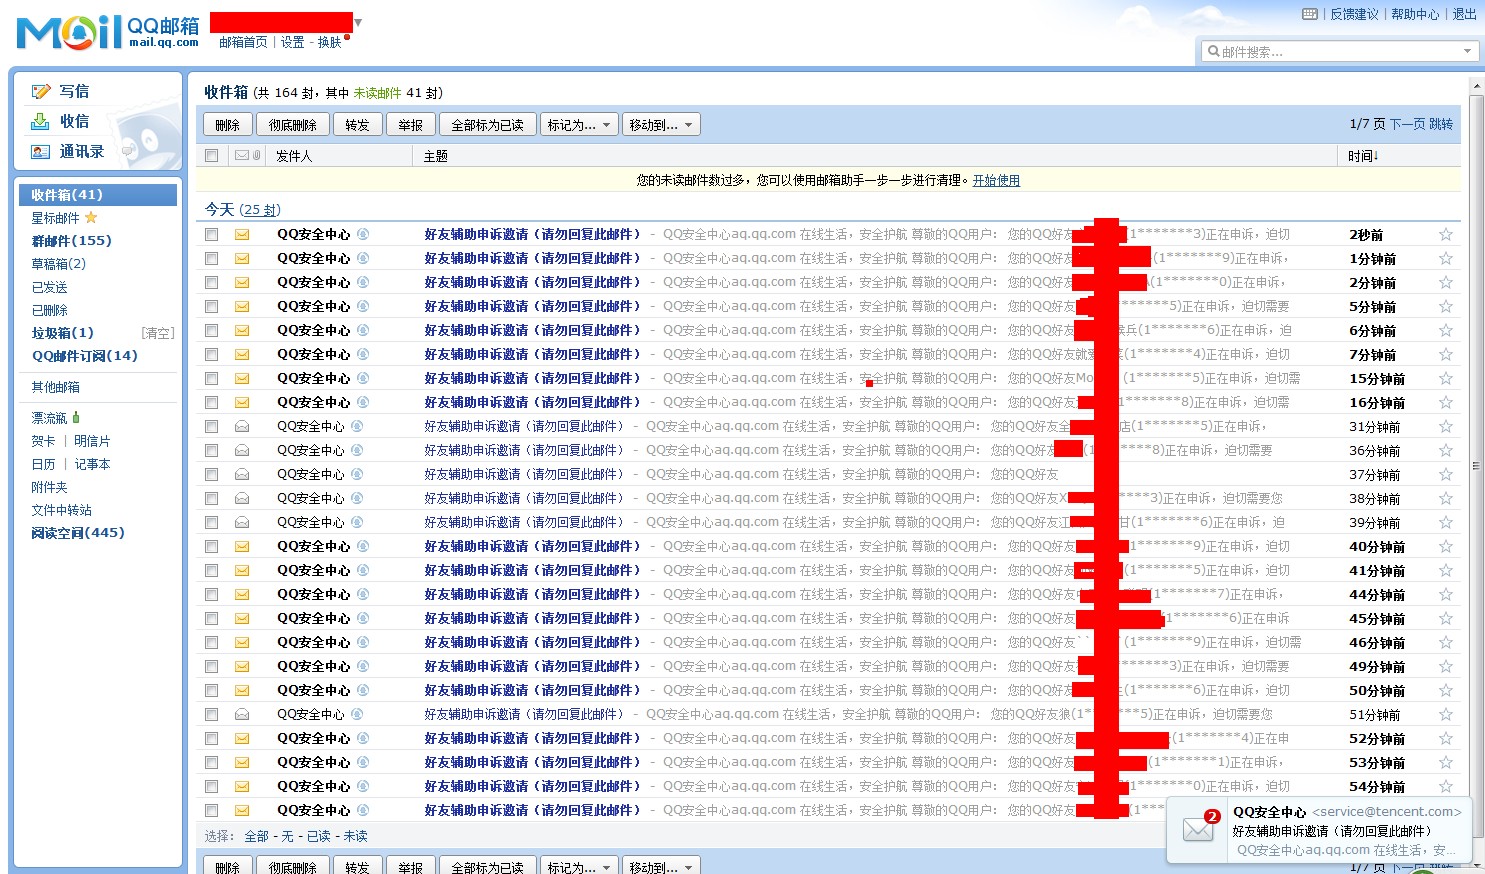Star the email received 40分钟前
1485x874 pixels.
pos(1445,546)
